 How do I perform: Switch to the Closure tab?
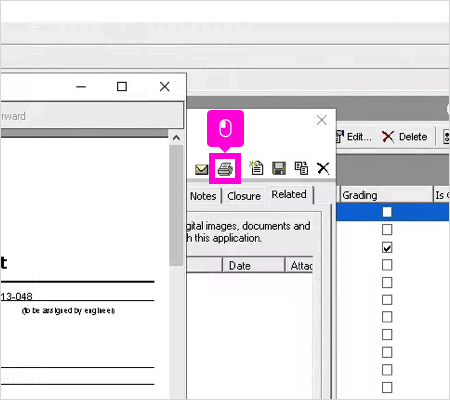tap(244, 196)
